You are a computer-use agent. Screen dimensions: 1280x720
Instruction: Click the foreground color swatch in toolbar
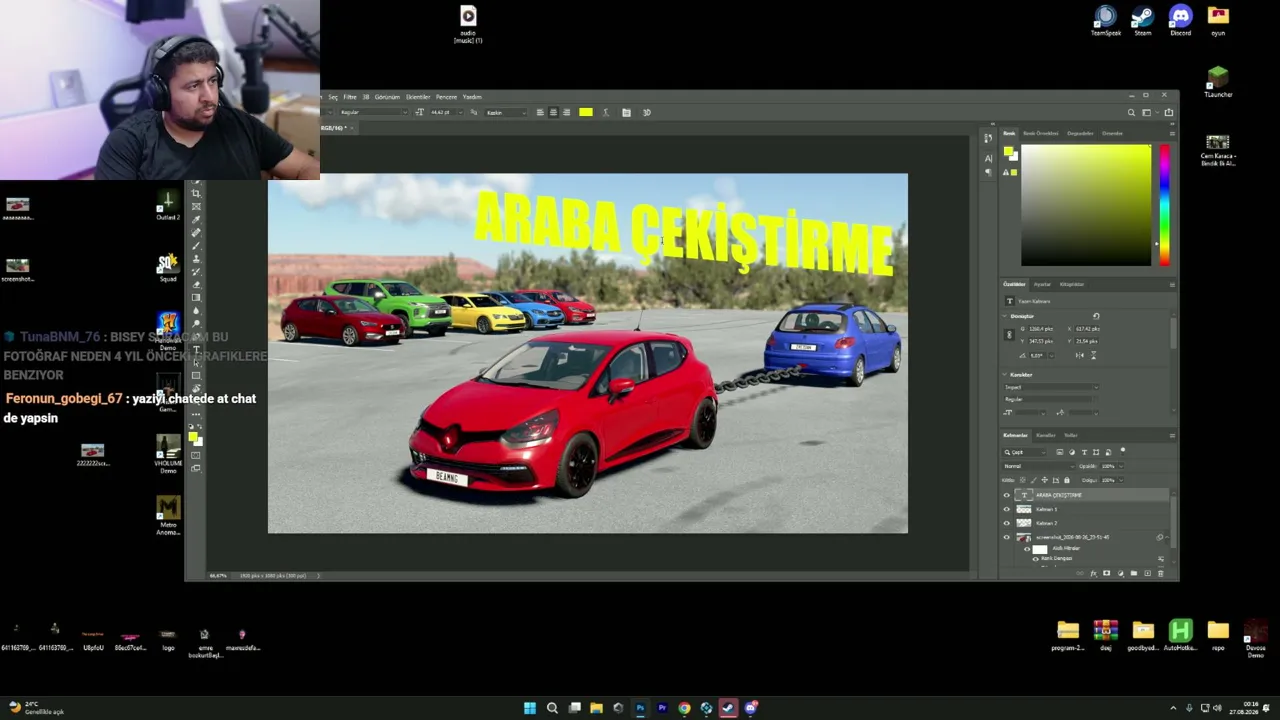click(193, 436)
